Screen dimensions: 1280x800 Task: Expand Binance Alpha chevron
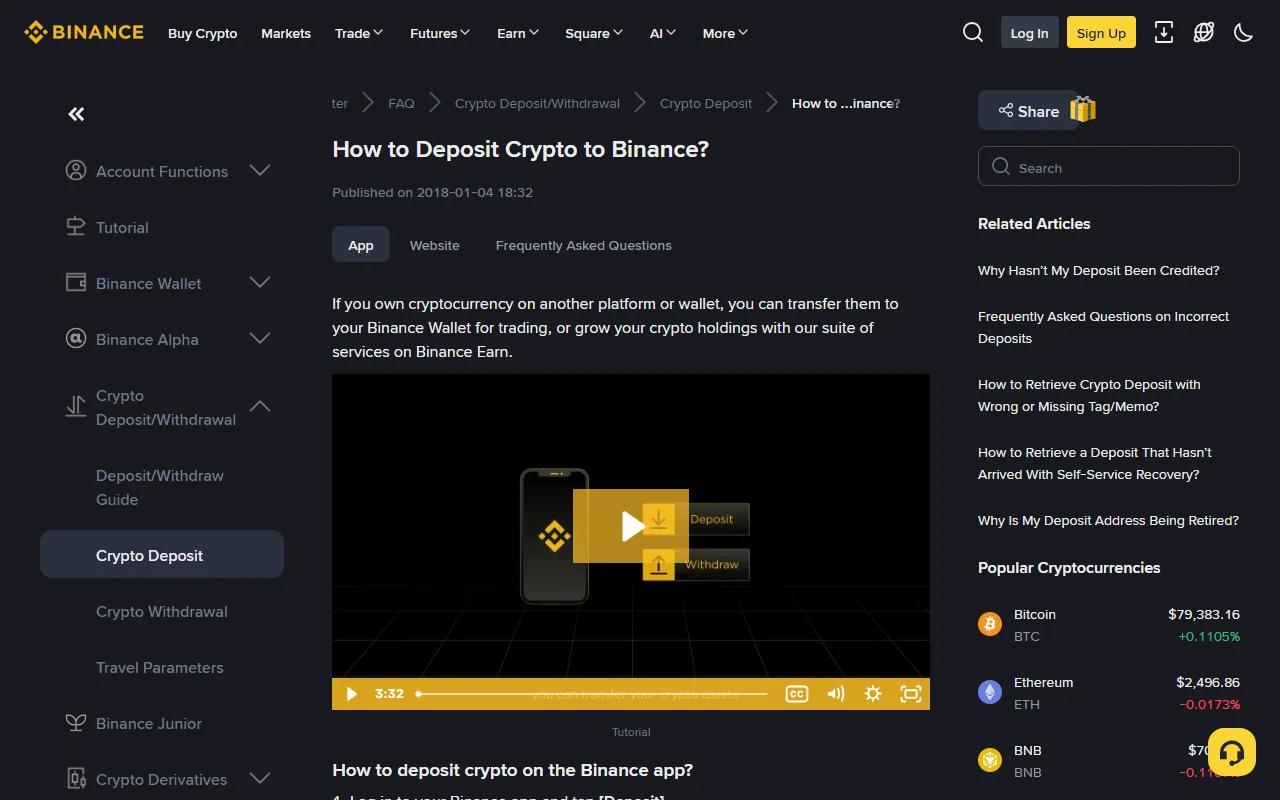260,339
